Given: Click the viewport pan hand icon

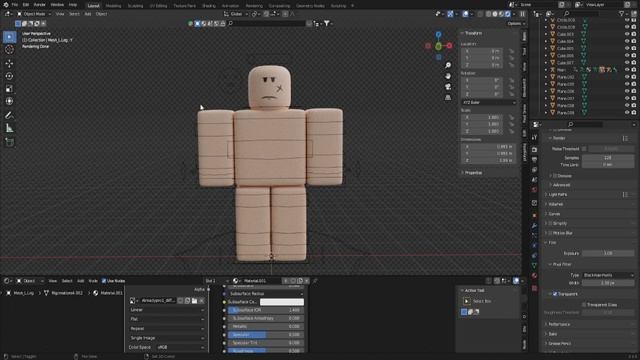Looking at the screenshot, I should 448,76.
